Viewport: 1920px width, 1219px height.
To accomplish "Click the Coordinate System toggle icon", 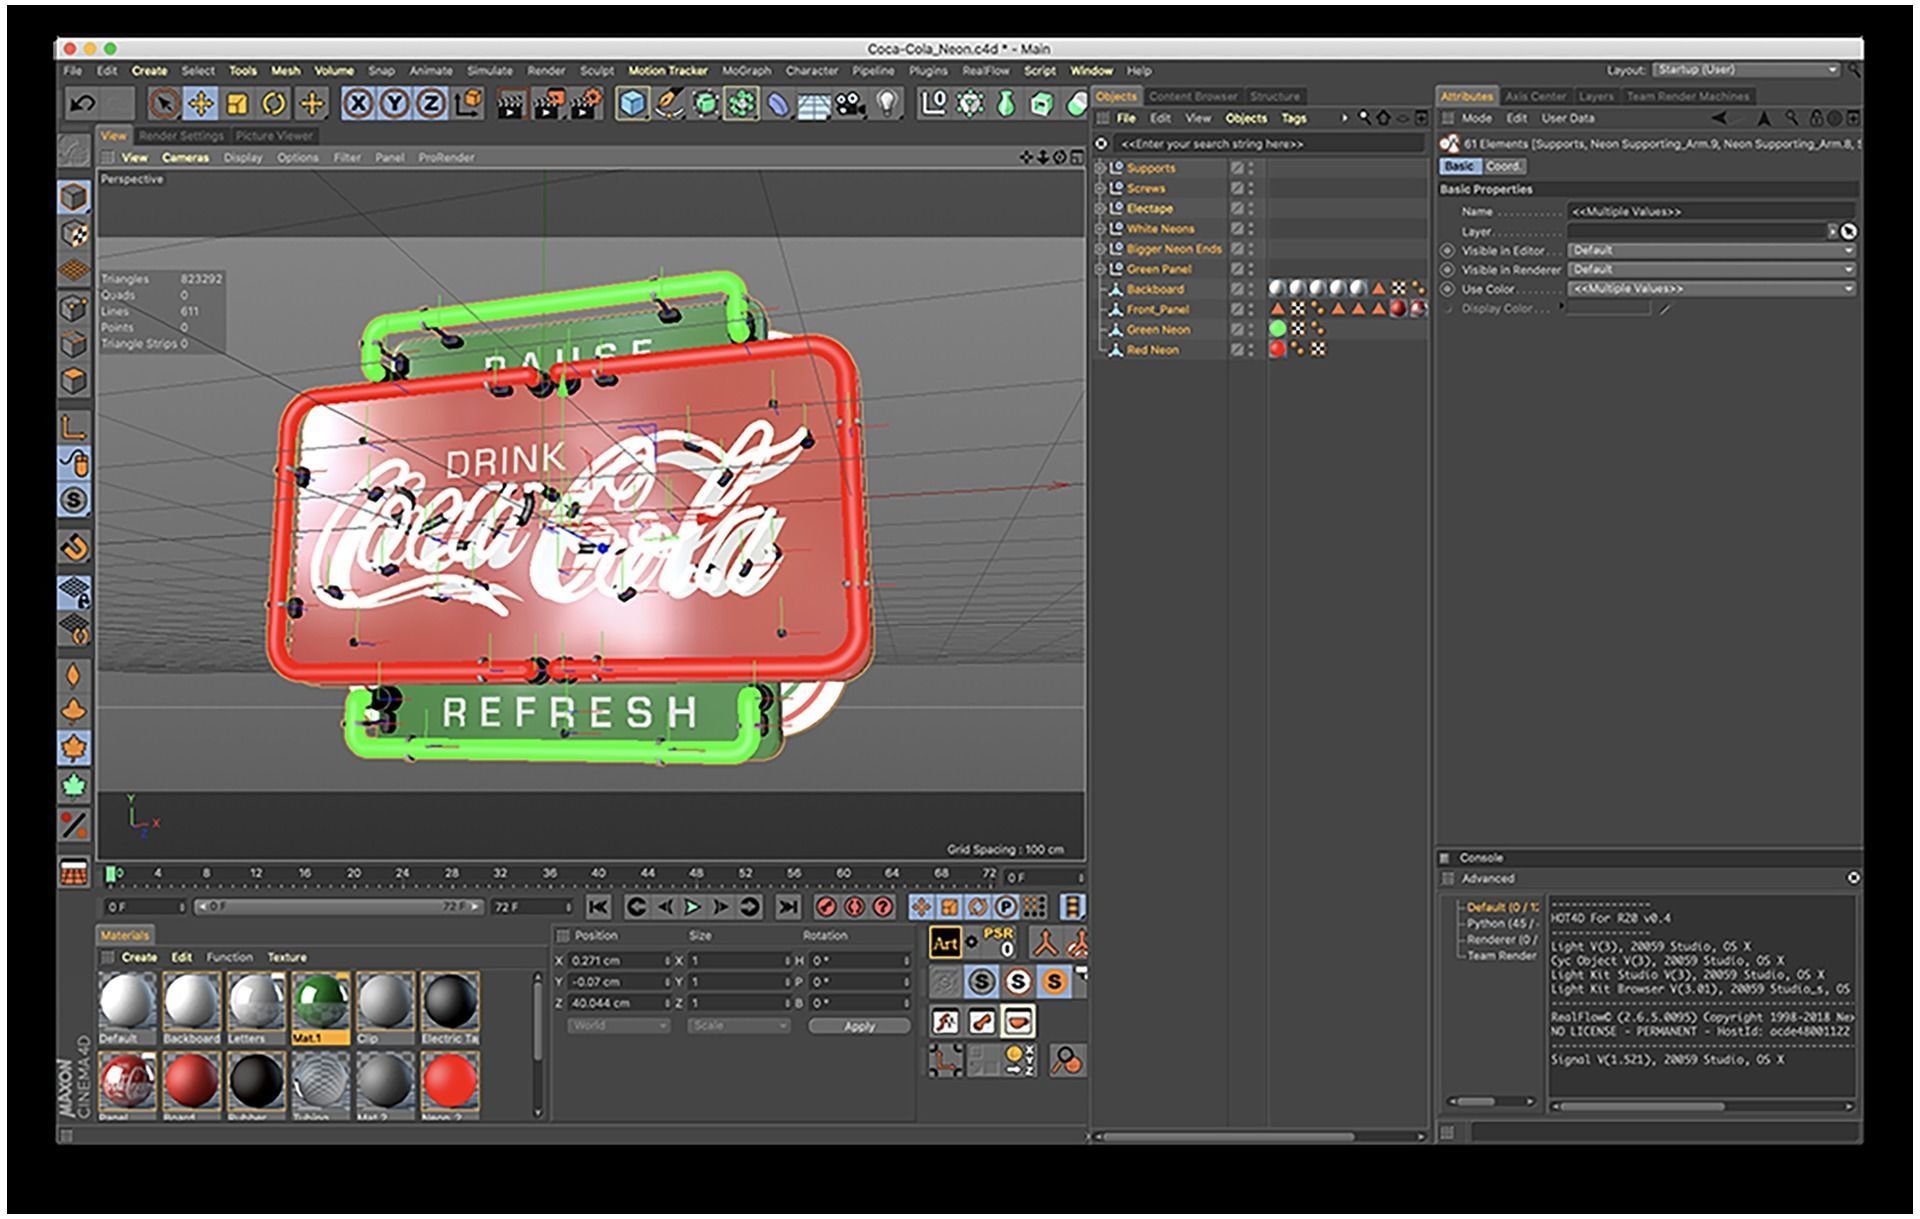I will point(468,103).
